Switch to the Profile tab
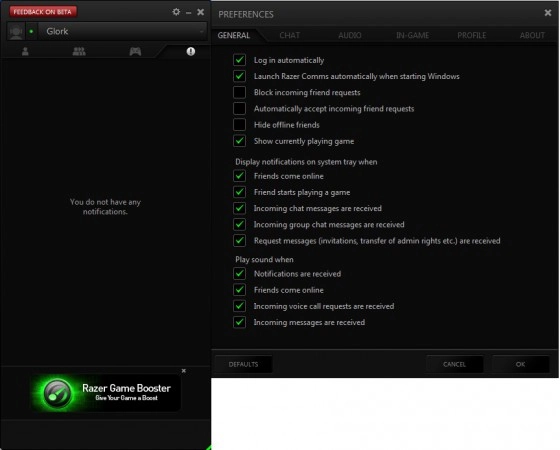This screenshot has height=450, width=560. [472, 35]
